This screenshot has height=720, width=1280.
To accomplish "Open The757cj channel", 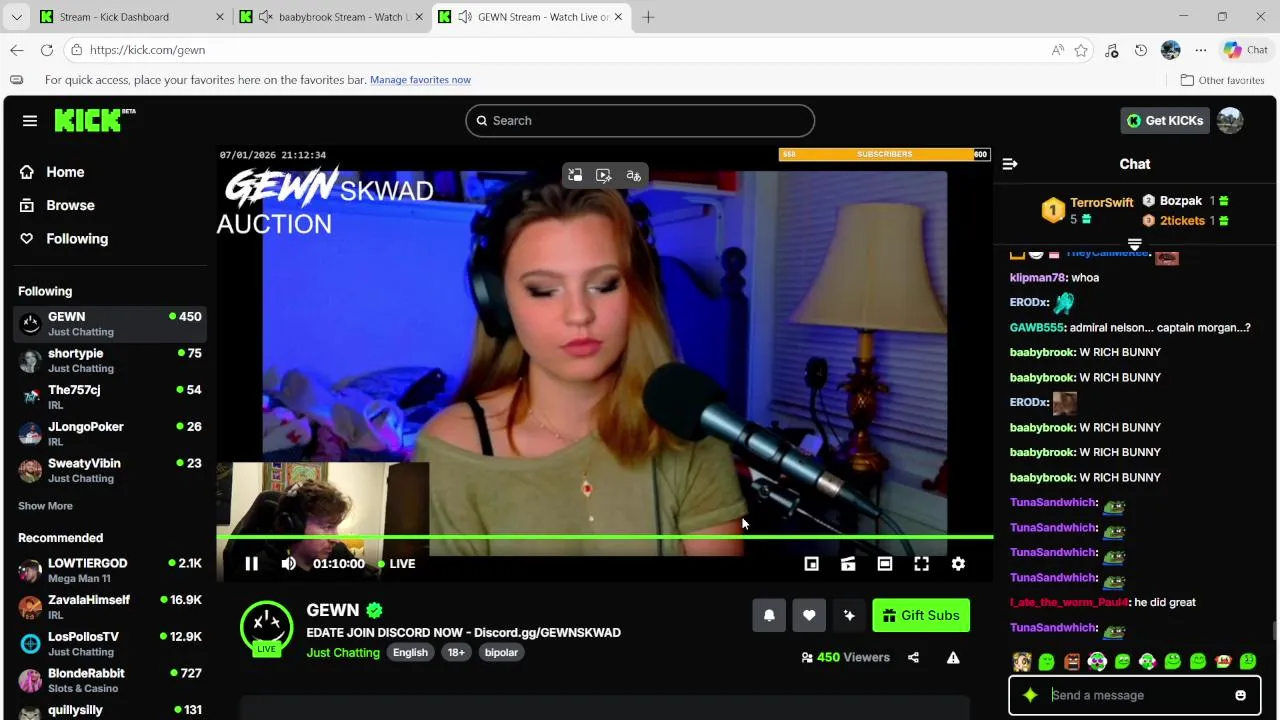I will [110, 397].
